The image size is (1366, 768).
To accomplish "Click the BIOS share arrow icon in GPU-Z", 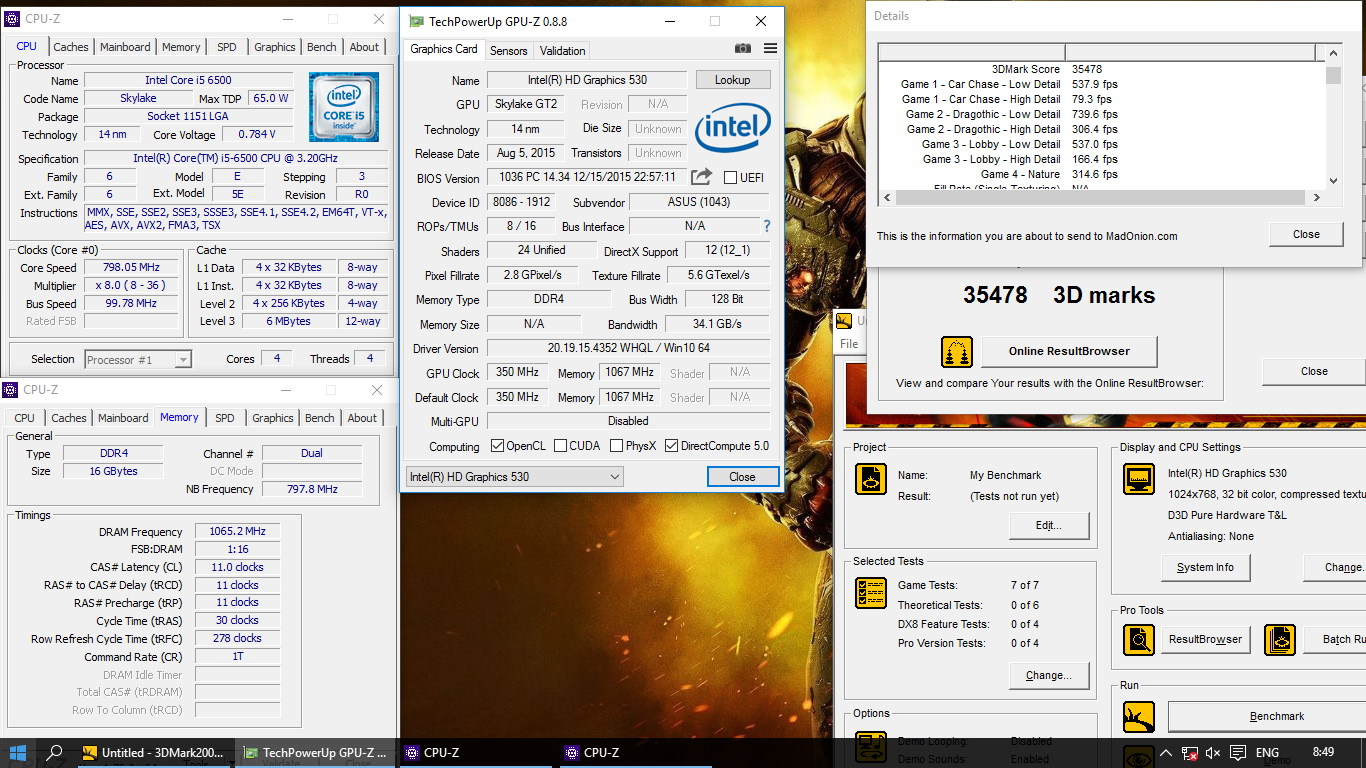I will pyautogui.click(x=702, y=177).
